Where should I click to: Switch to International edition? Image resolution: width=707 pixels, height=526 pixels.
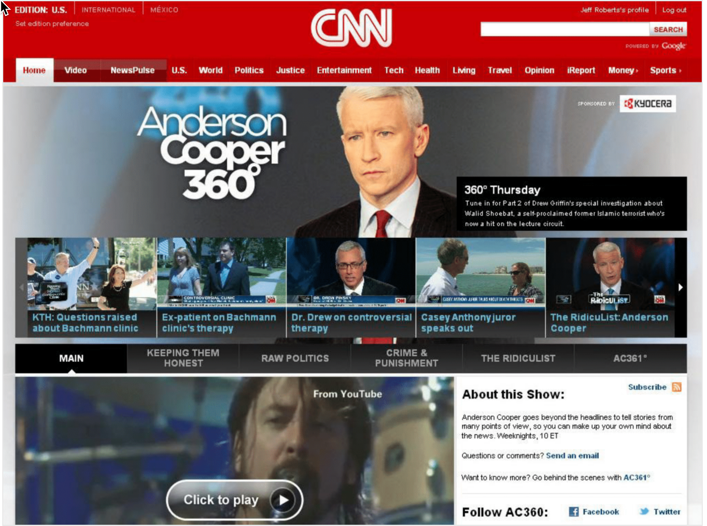click(x=108, y=10)
